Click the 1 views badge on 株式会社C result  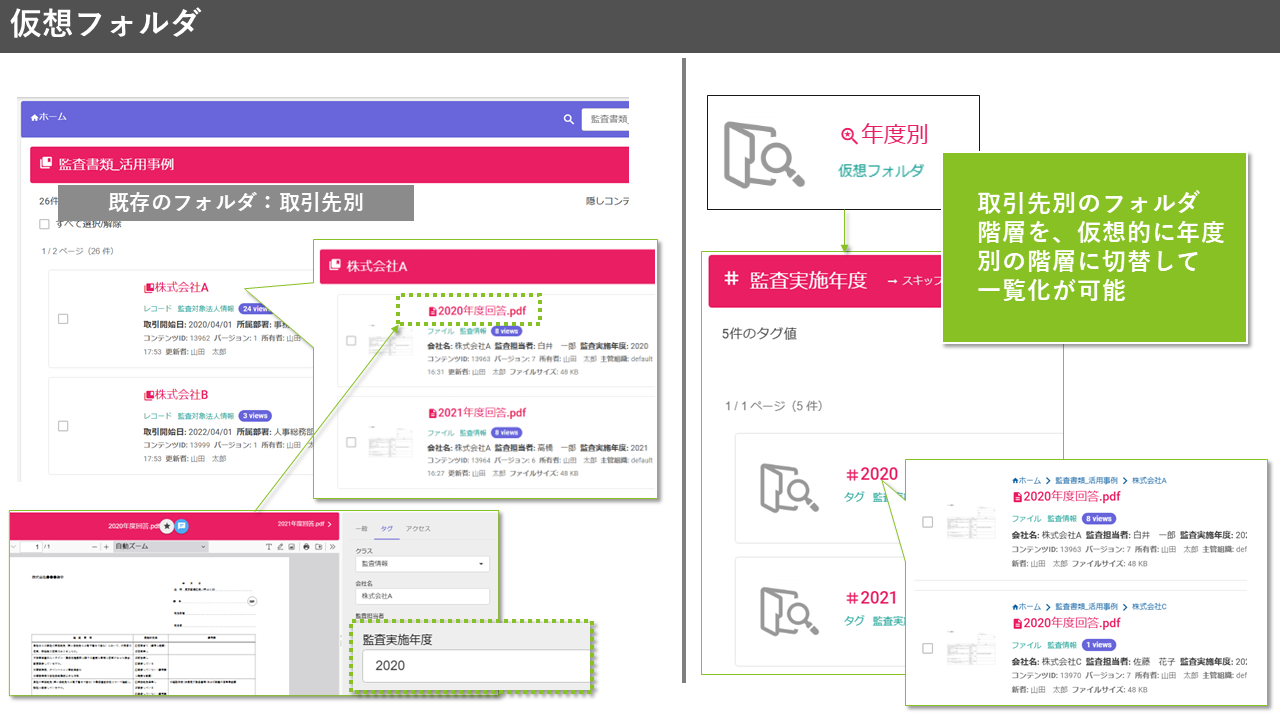coord(1098,645)
